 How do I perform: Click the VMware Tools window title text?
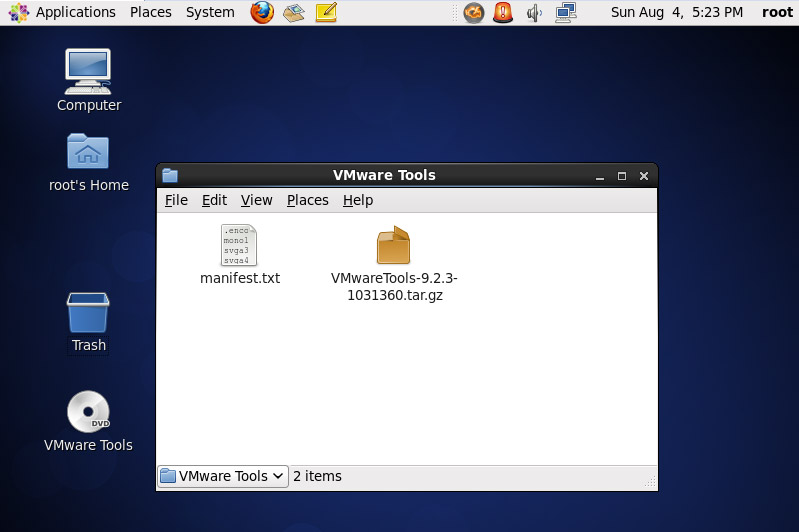(384, 175)
